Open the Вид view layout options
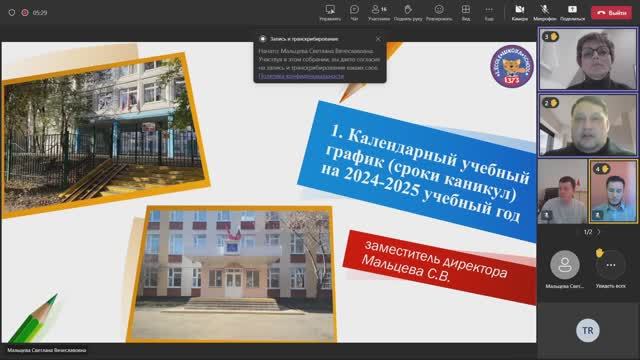Image resolution: width=640 pixels, height=360 pixels. (x=466, y=12)
